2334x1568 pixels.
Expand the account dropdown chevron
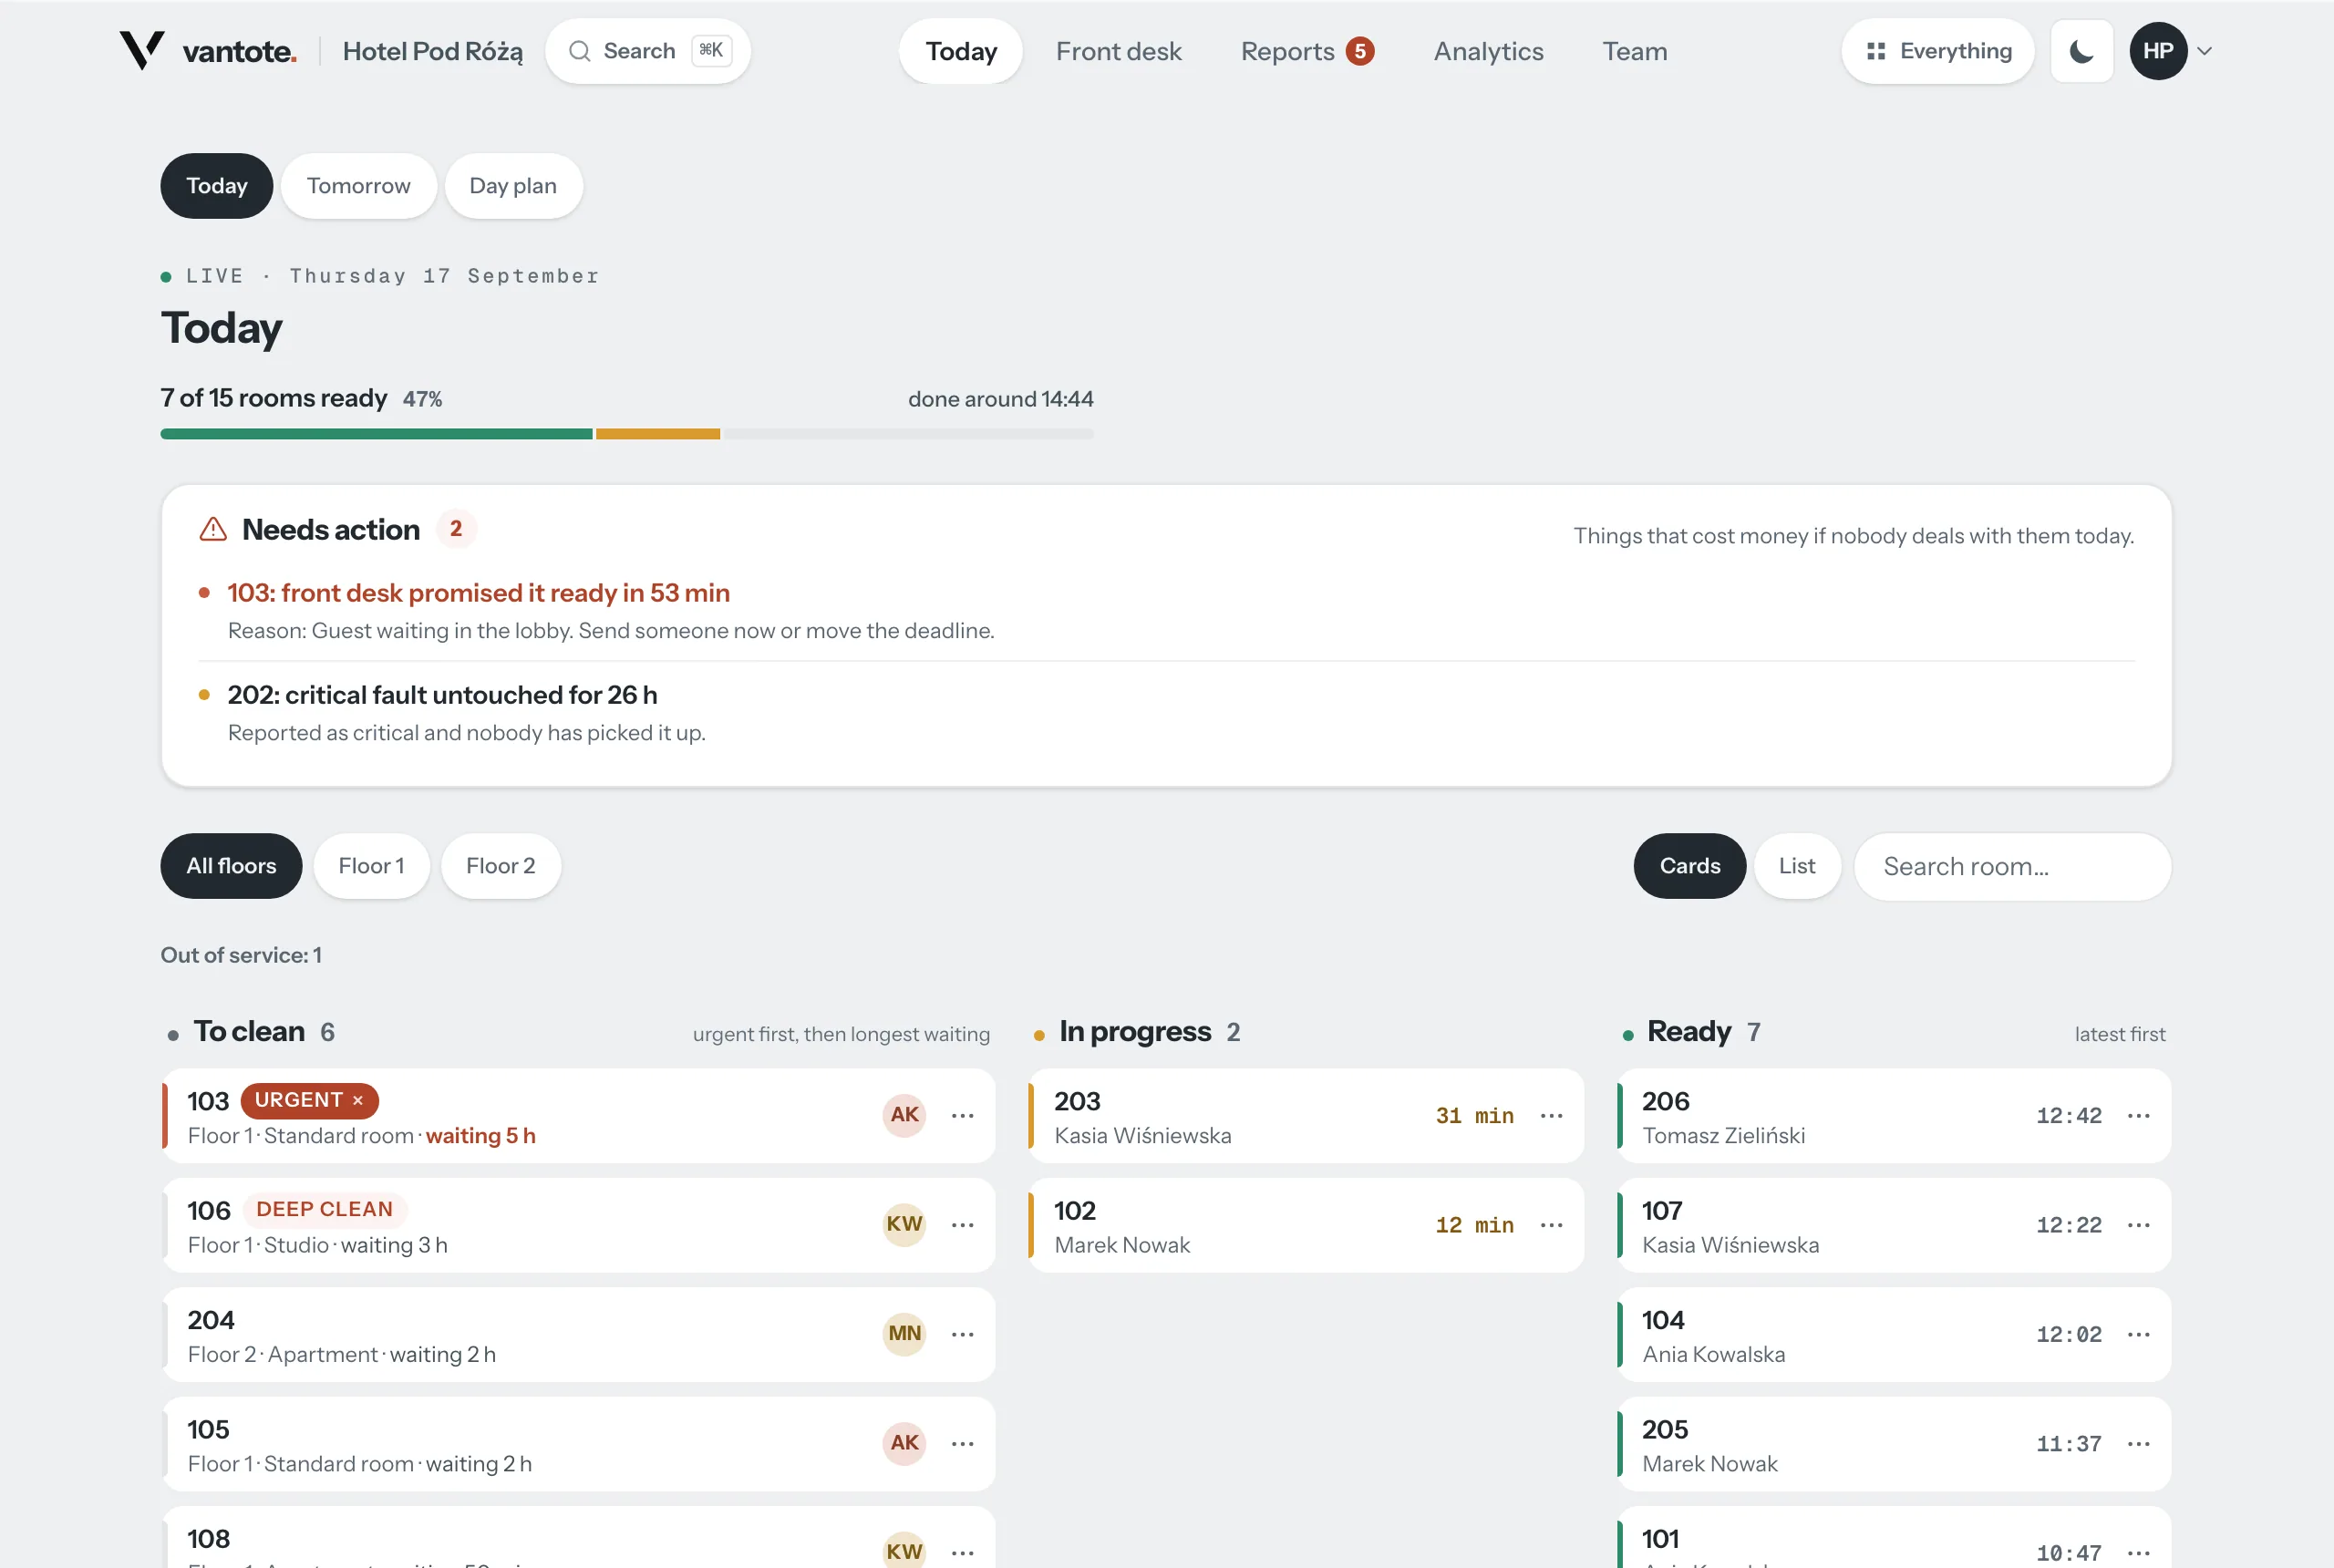tap(2204, 51)
